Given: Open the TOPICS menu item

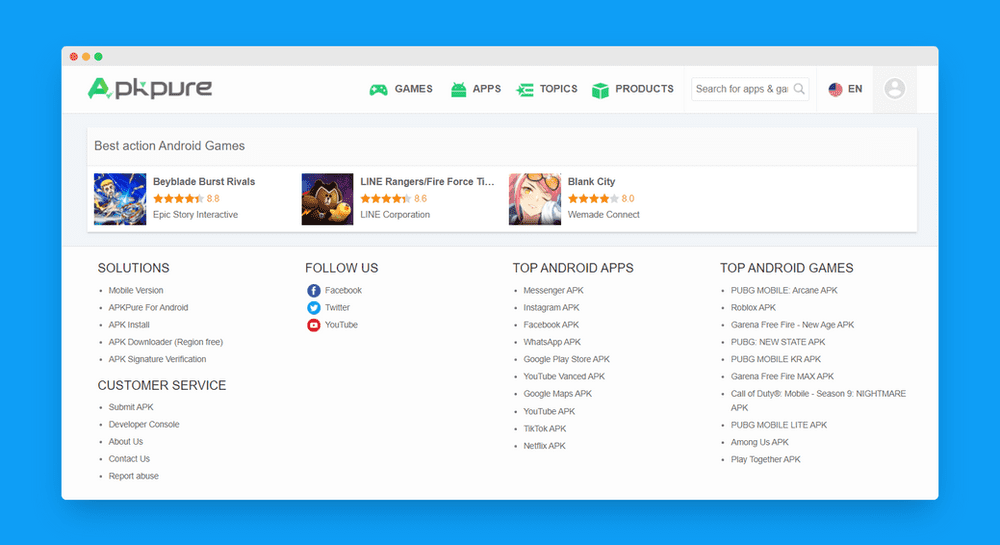Looking at the screenshot, I should [558, 89].
